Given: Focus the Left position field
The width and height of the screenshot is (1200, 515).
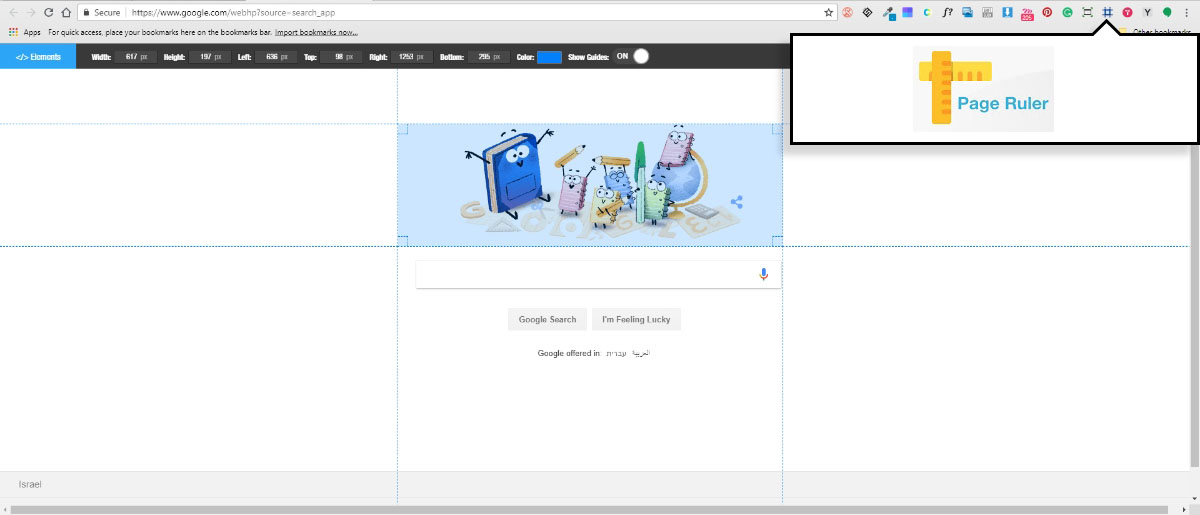Looking at the screenshot, I should click(274, 57).
